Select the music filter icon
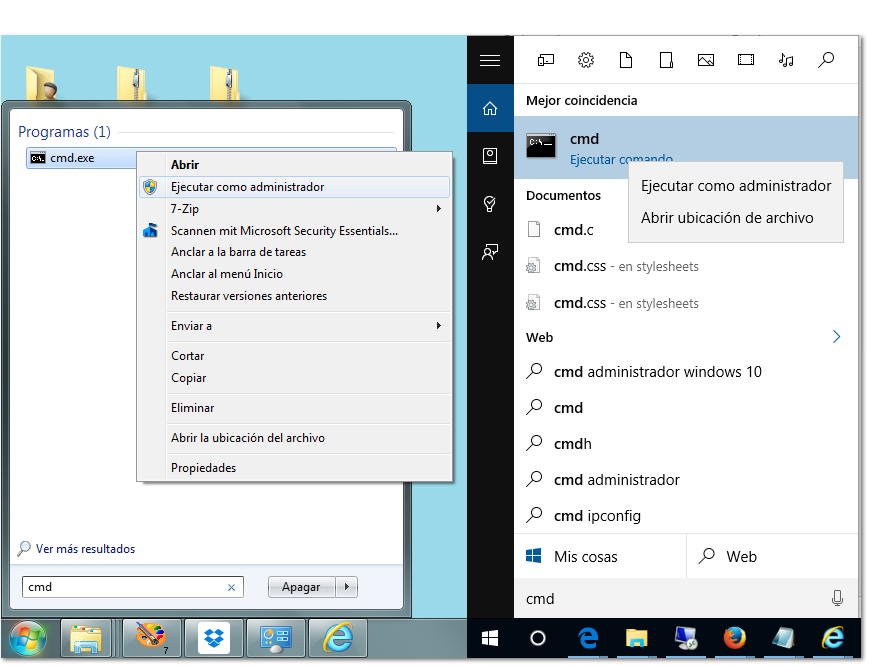The image size is (874, 666). [x=786, y=60]
